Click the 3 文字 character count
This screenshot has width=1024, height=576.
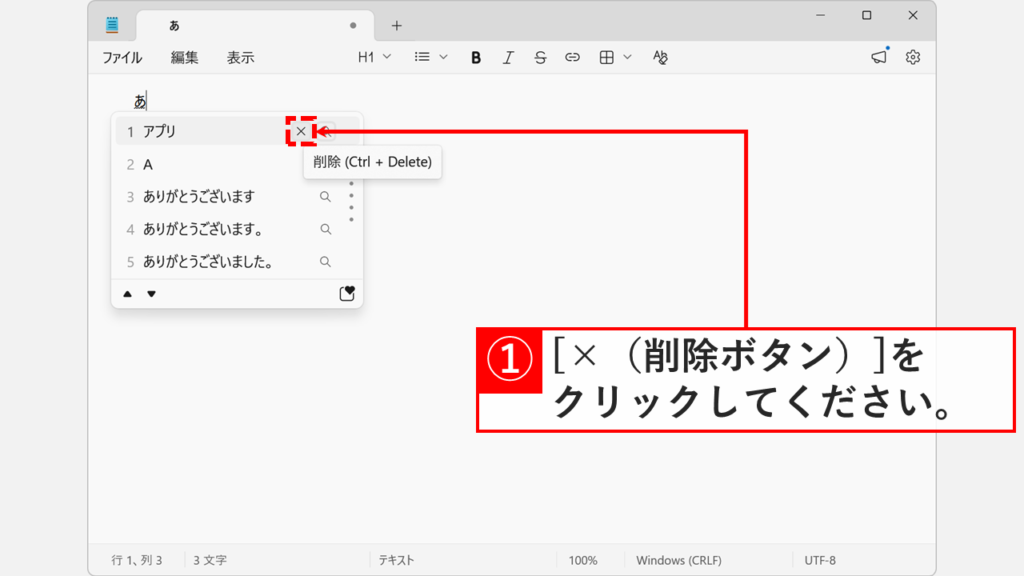[210, 560]
